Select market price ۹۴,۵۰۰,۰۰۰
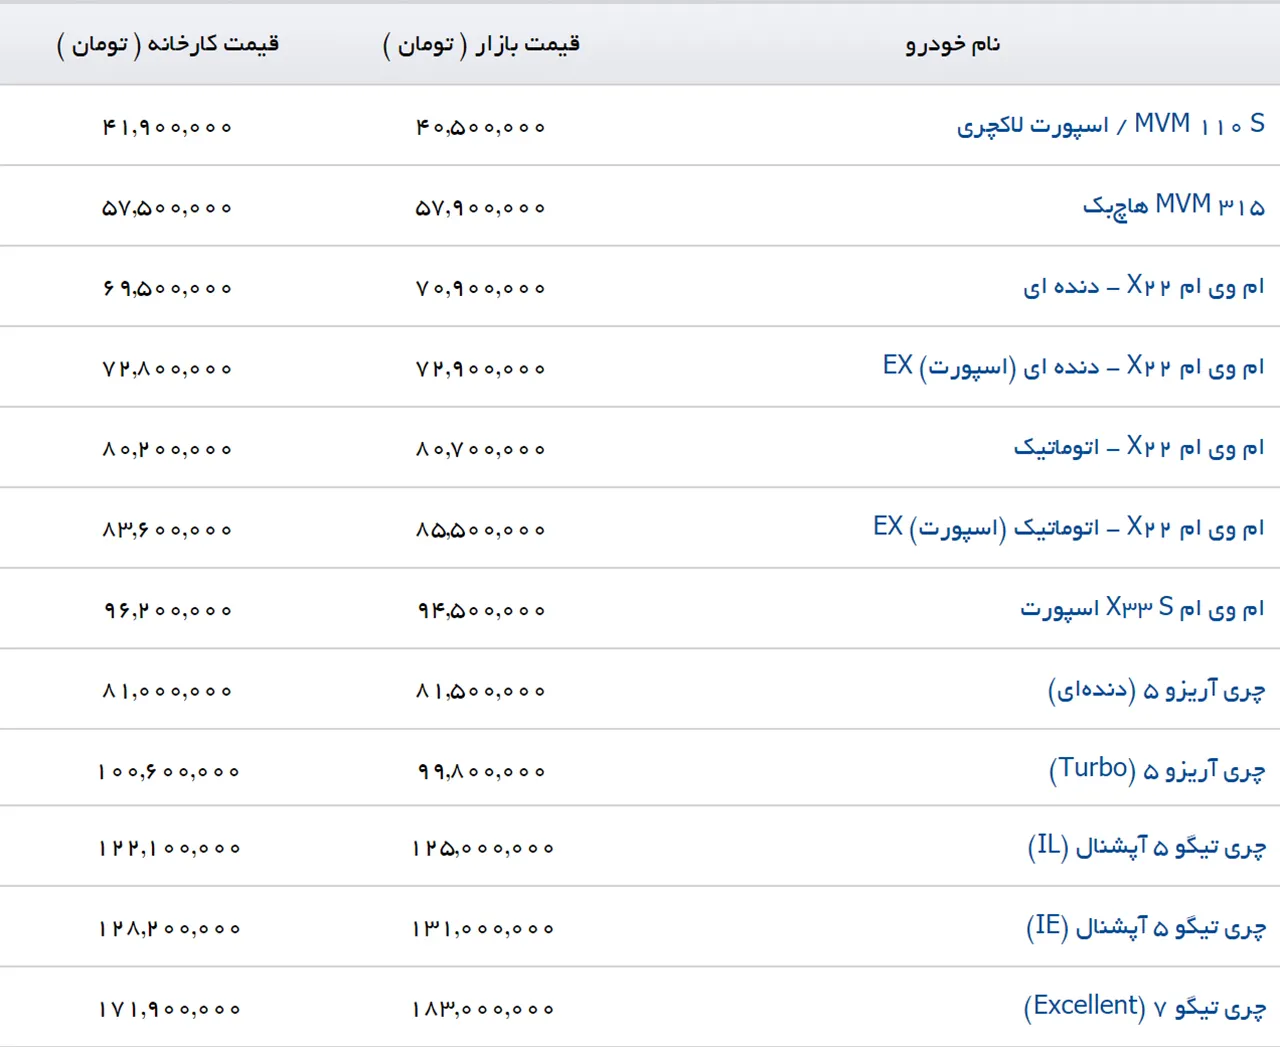 481,610
